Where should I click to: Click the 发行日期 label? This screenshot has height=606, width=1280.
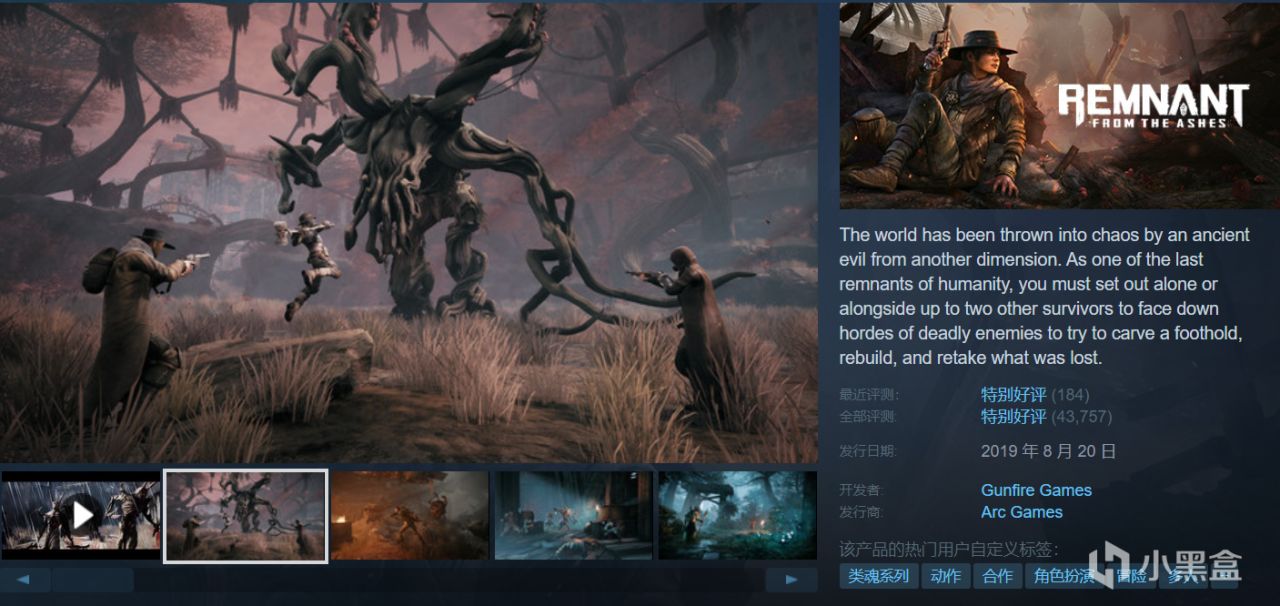coord(868,452)
